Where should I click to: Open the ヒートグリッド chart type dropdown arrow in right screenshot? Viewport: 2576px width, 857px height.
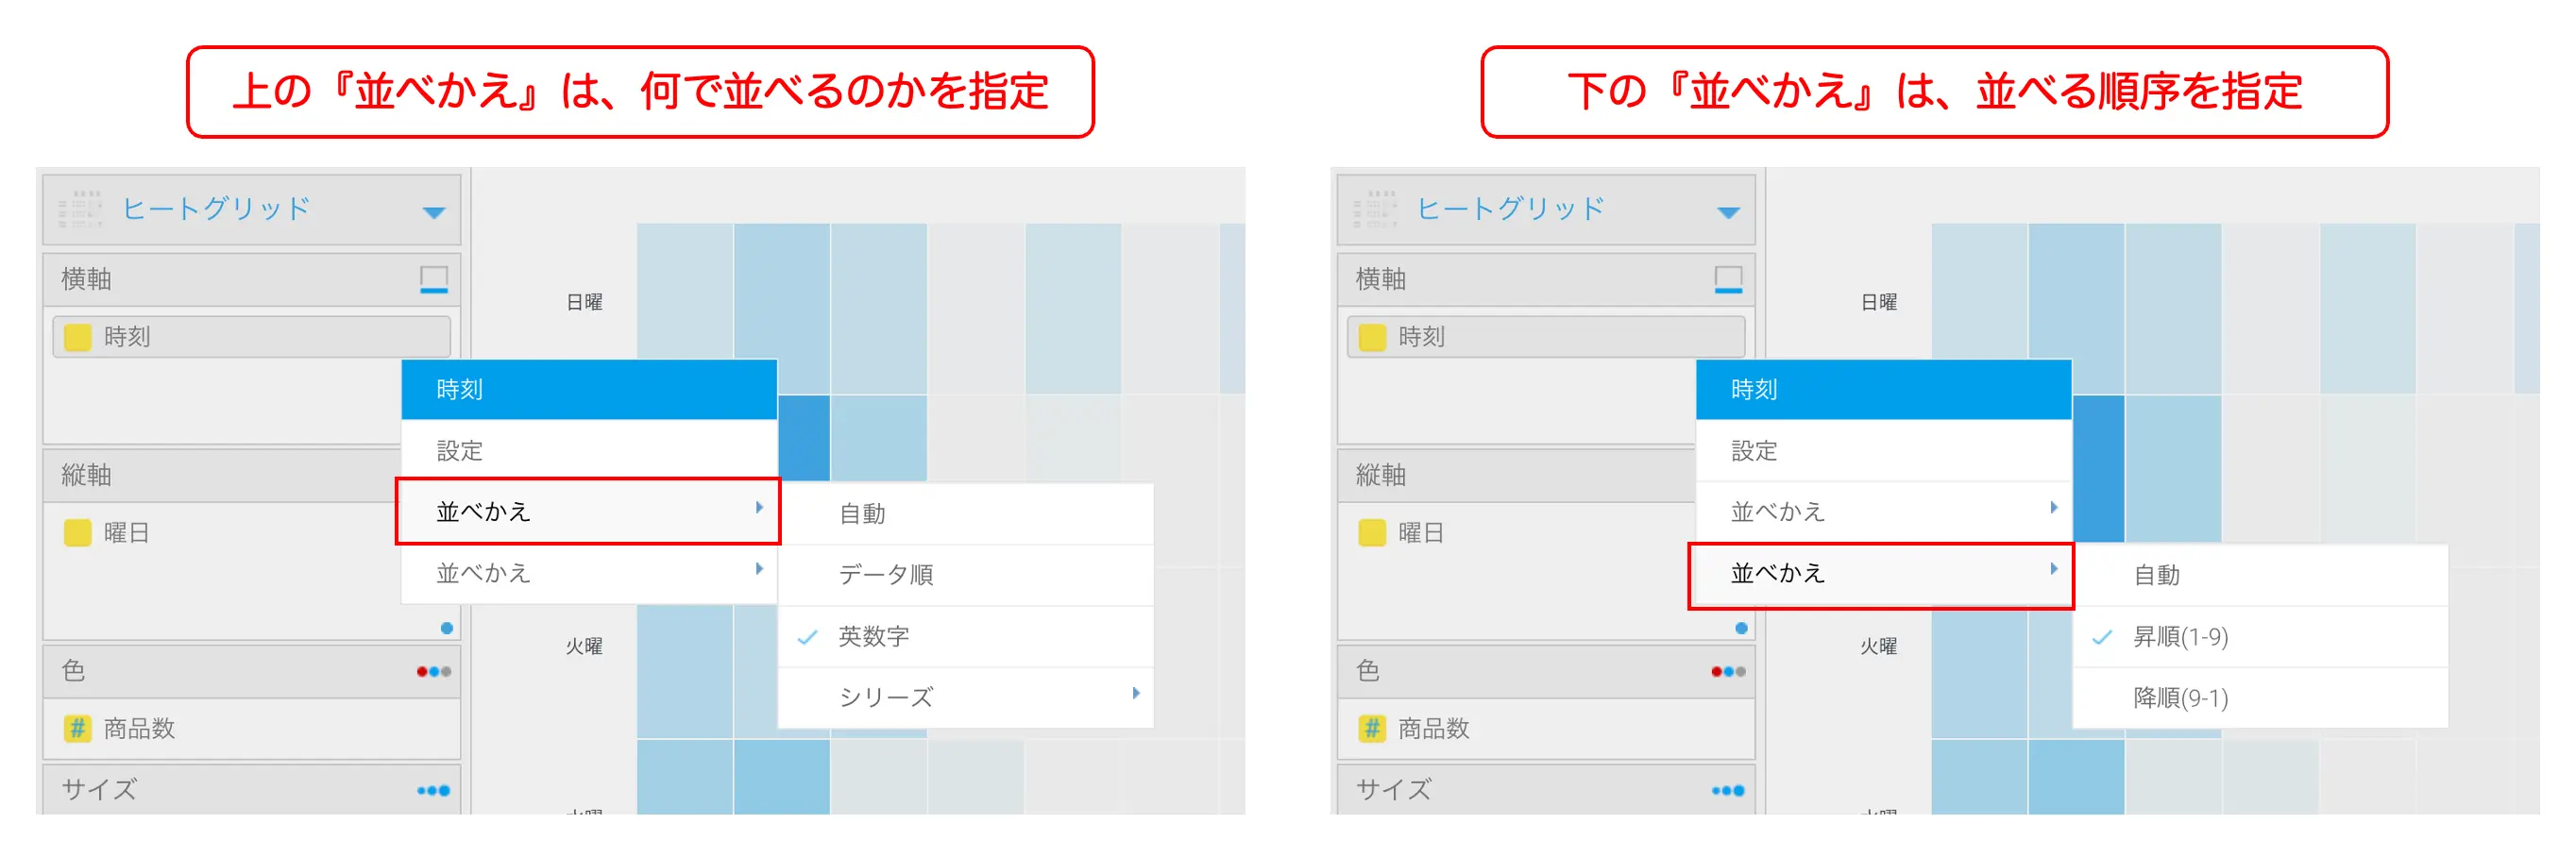coord(1727,212)
